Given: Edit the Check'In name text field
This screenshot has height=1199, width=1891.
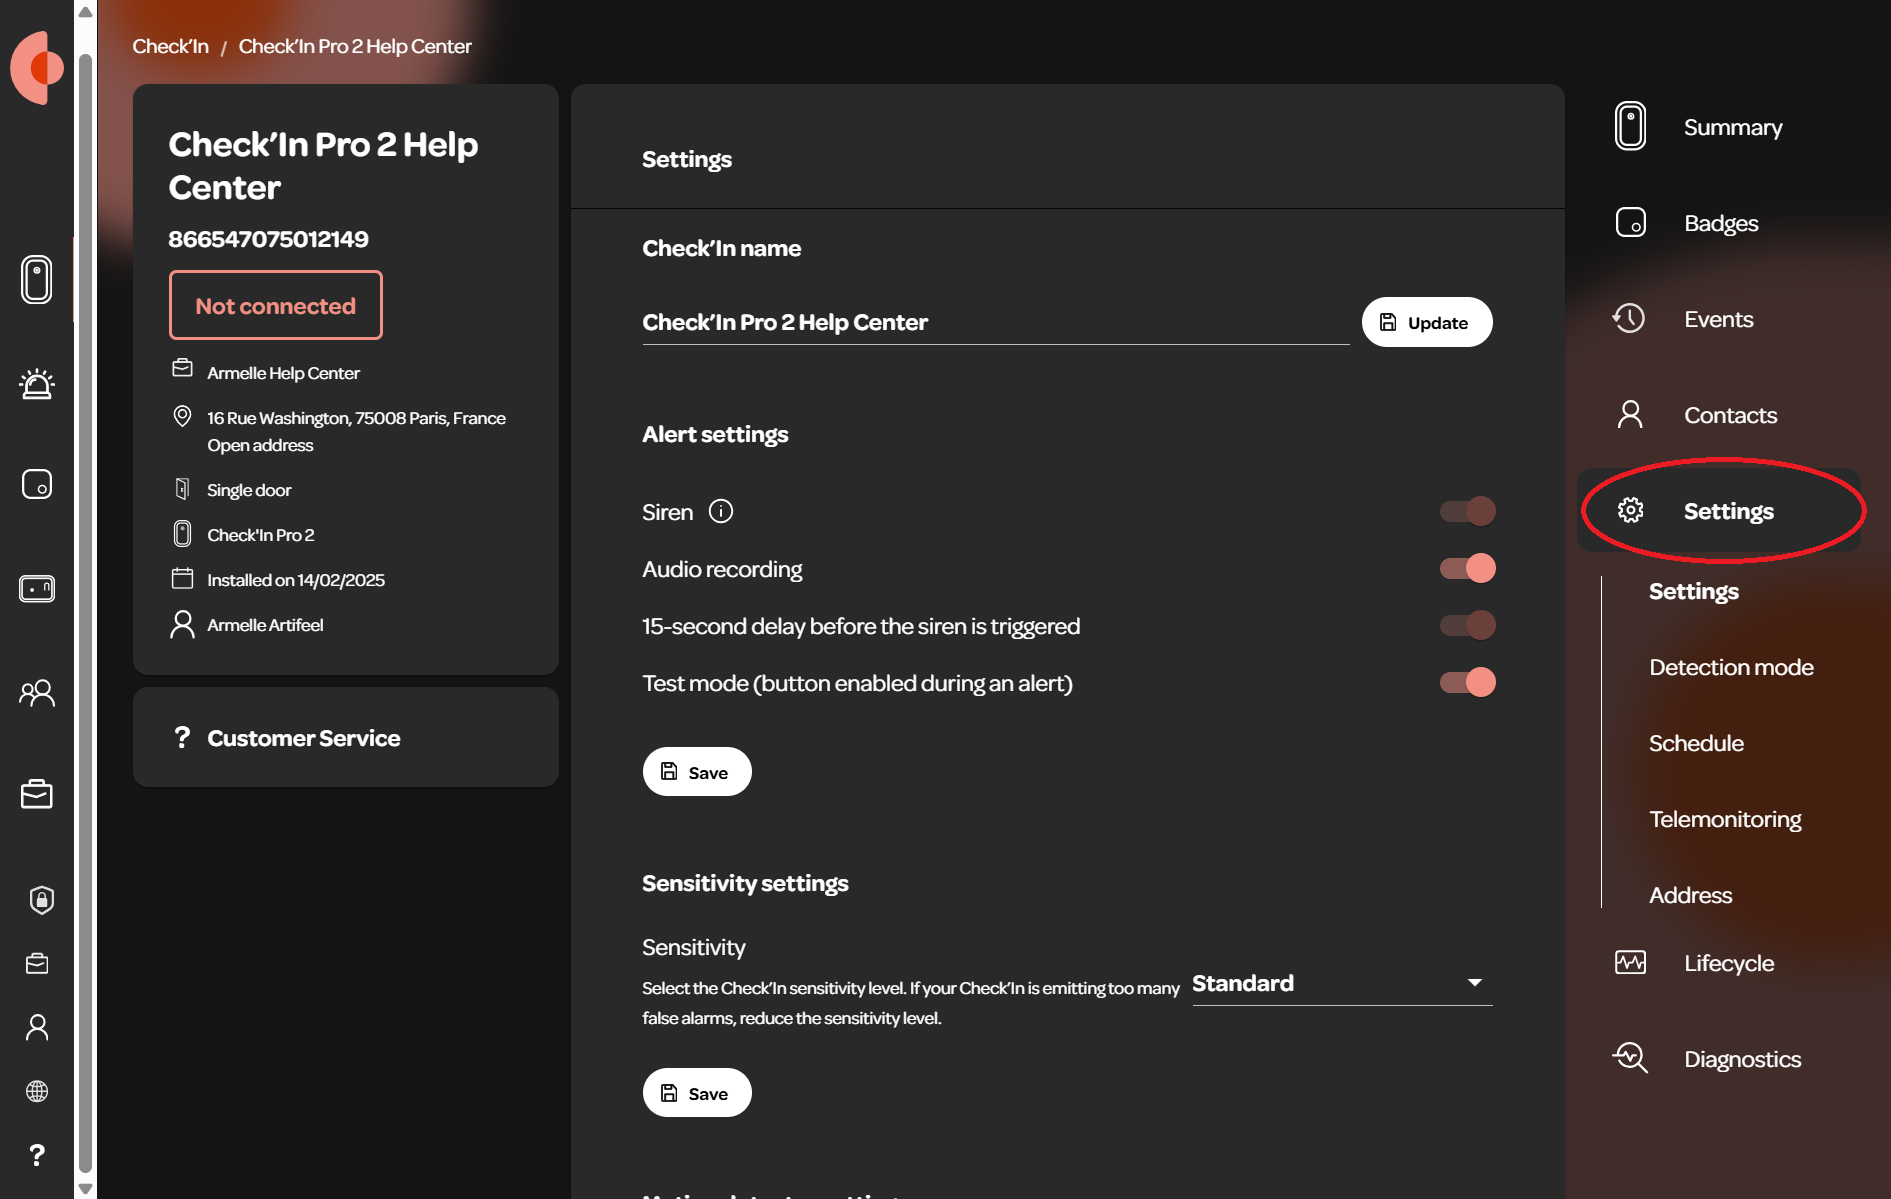Looking at the screenshot, I should point(996,322).
